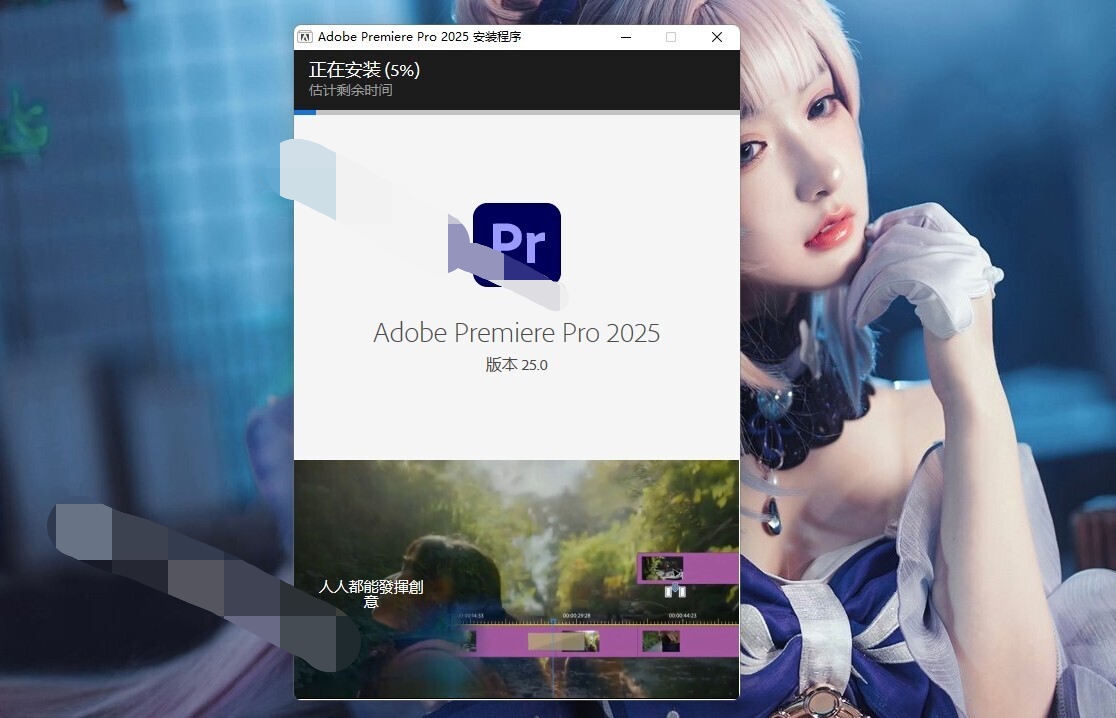
Task: Click the Adobe Premiere Pro 2025 title text
Action: (516, 332)
